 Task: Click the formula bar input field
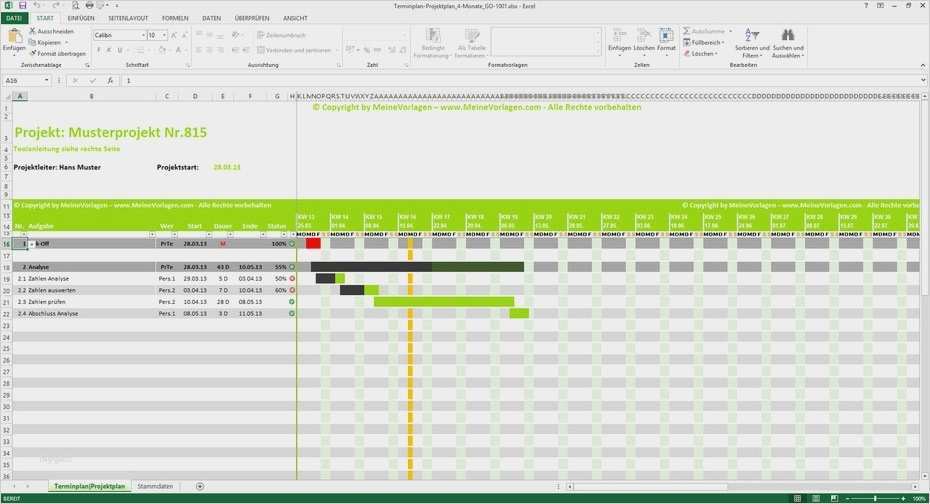(x=522, y=80)
